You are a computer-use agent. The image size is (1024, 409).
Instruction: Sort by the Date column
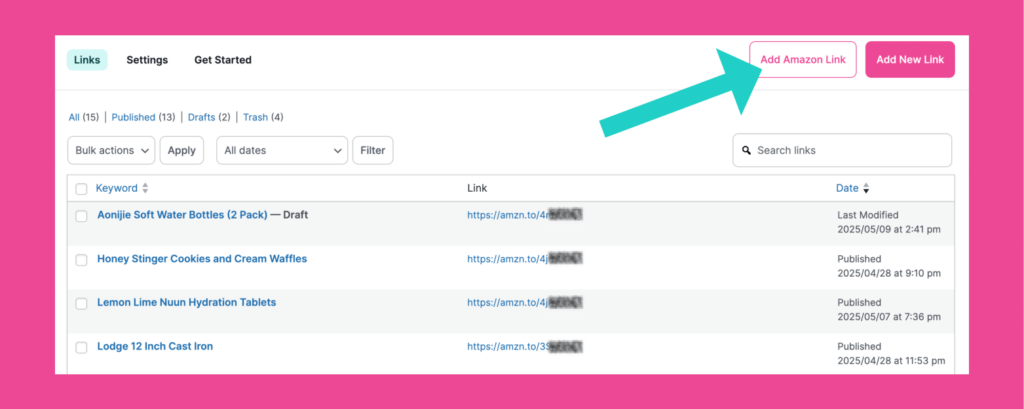click(x=847, y=188)
